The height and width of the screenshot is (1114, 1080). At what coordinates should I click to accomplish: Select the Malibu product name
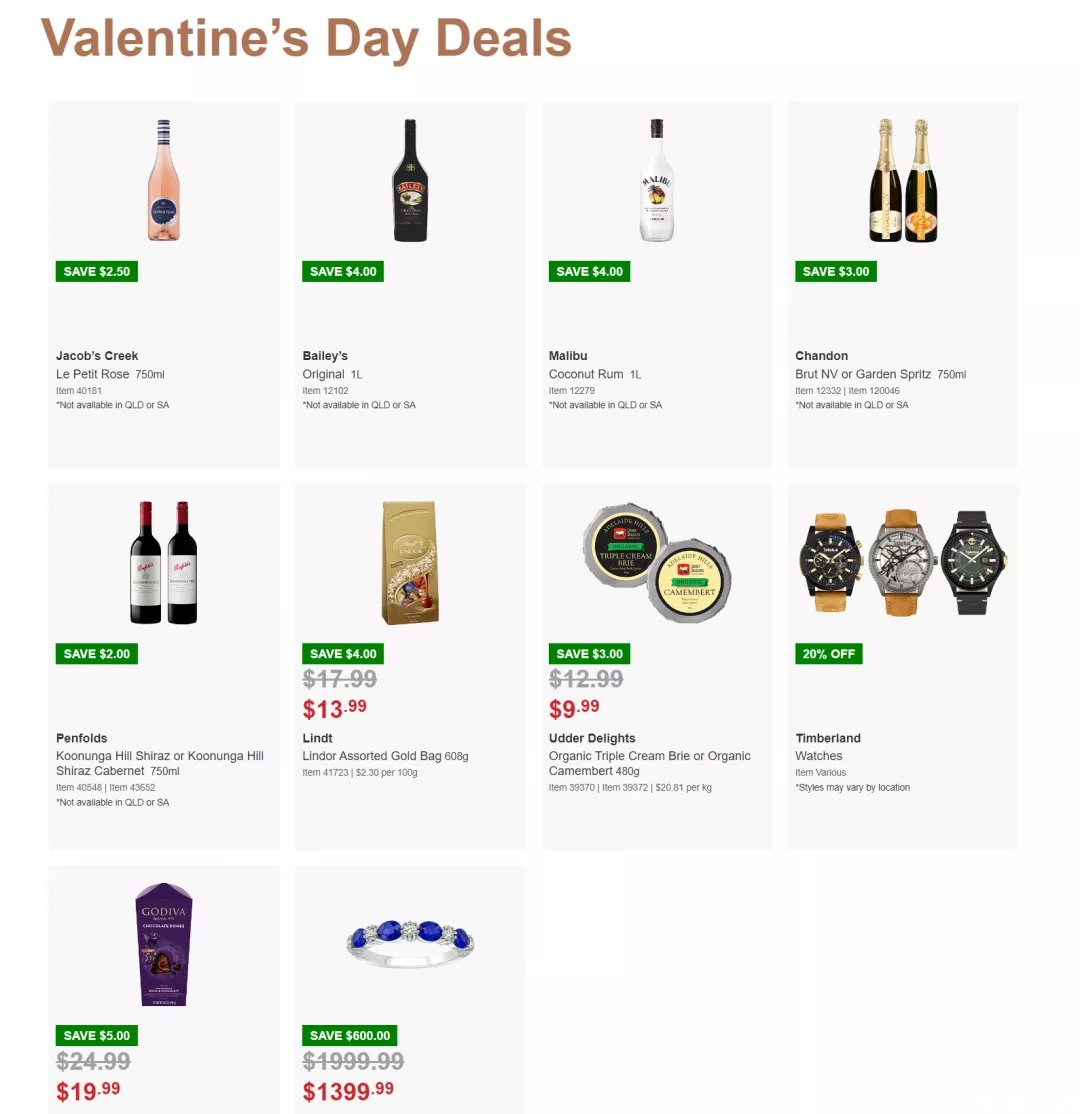[568, 355]
